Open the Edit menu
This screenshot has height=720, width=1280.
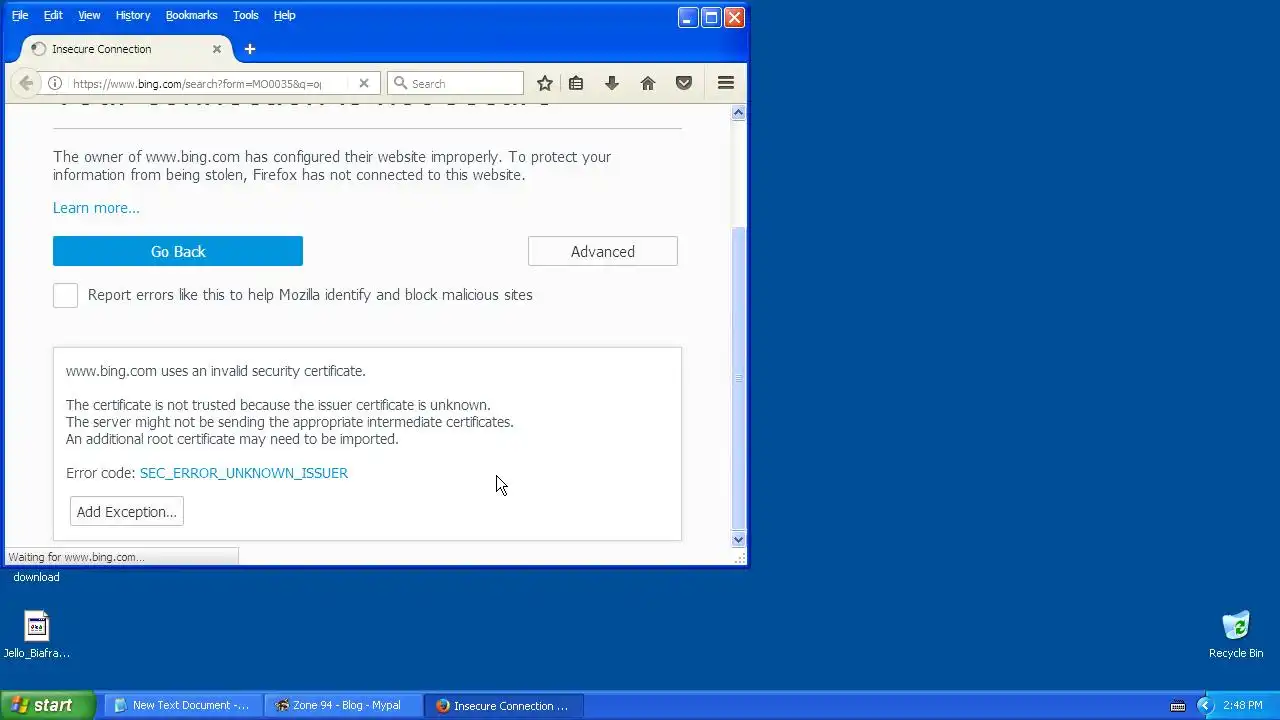point(53,15)
